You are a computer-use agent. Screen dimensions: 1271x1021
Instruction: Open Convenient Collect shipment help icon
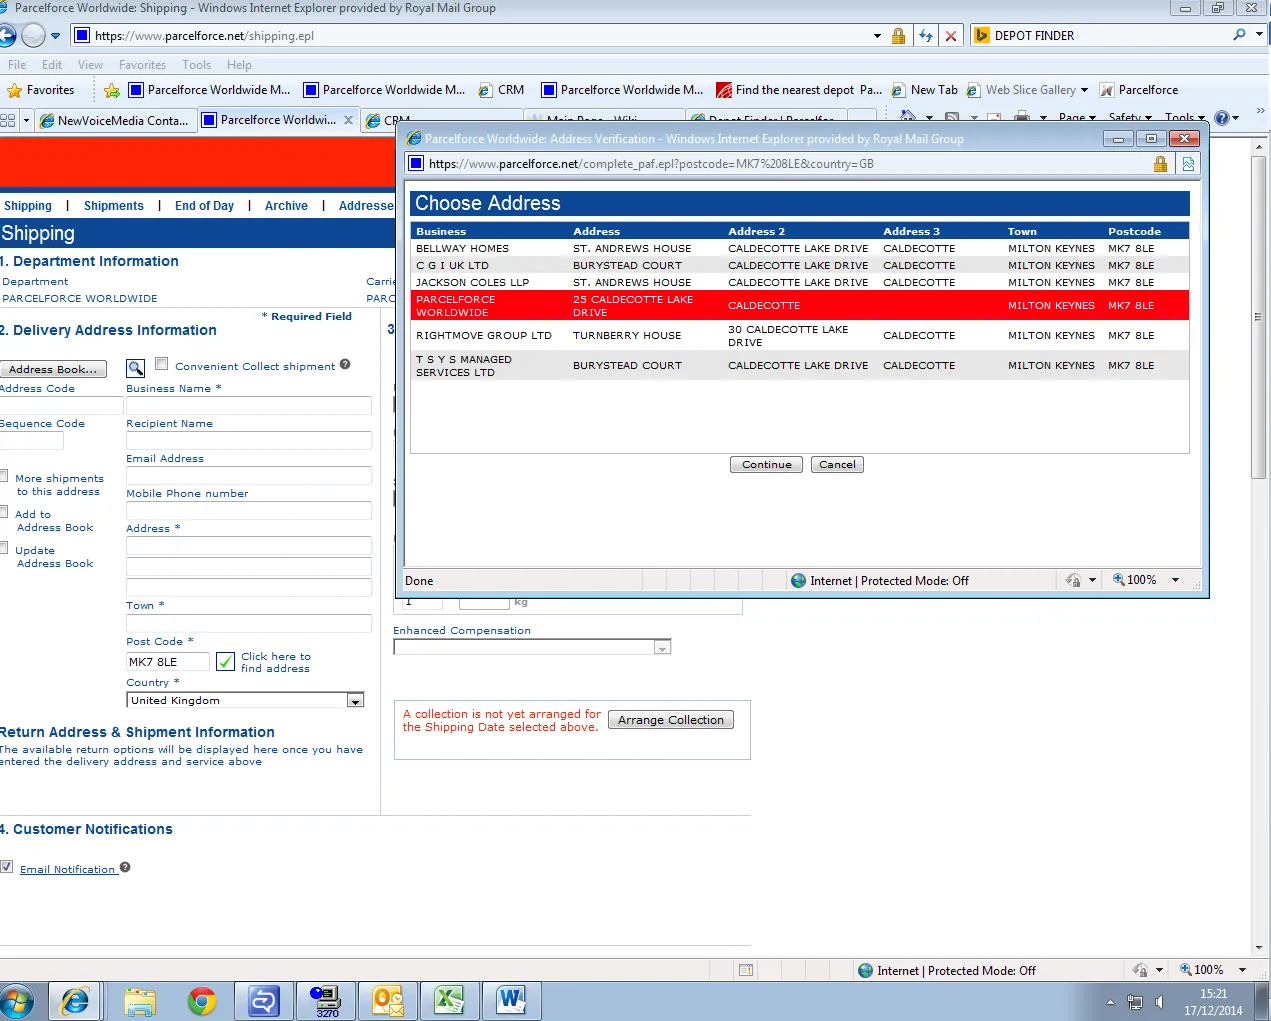tap(345, 364)
